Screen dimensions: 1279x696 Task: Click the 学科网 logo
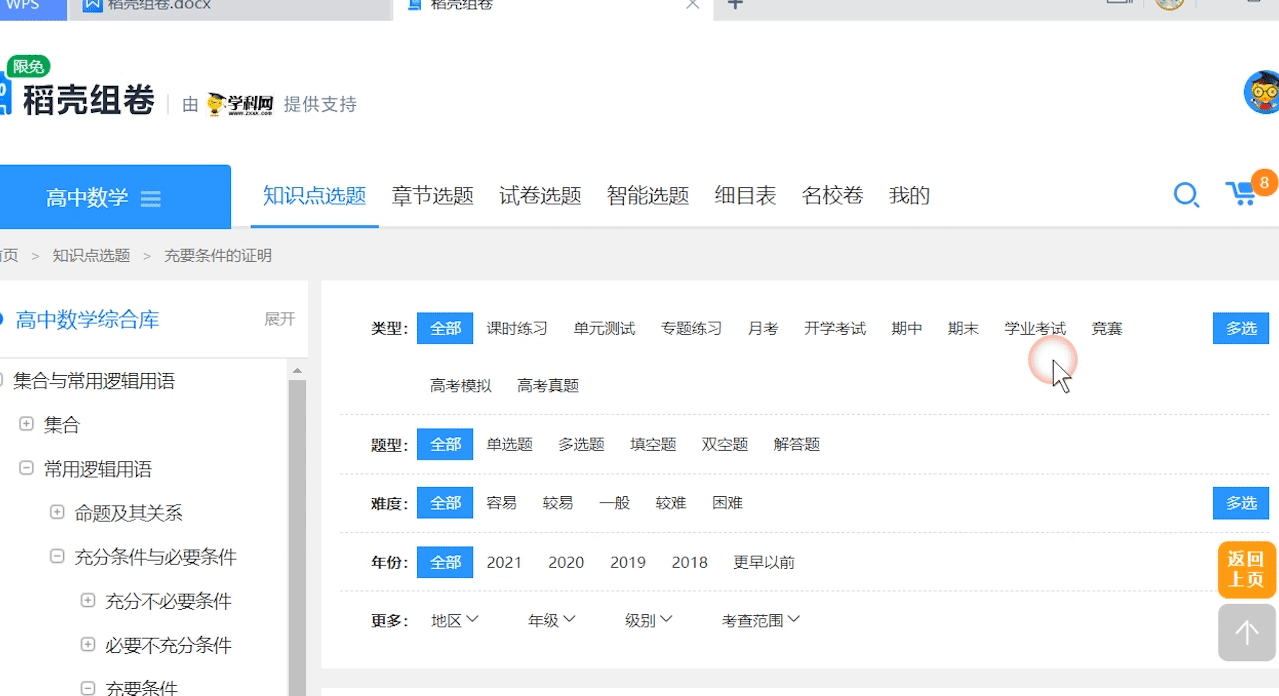[240, 104]
